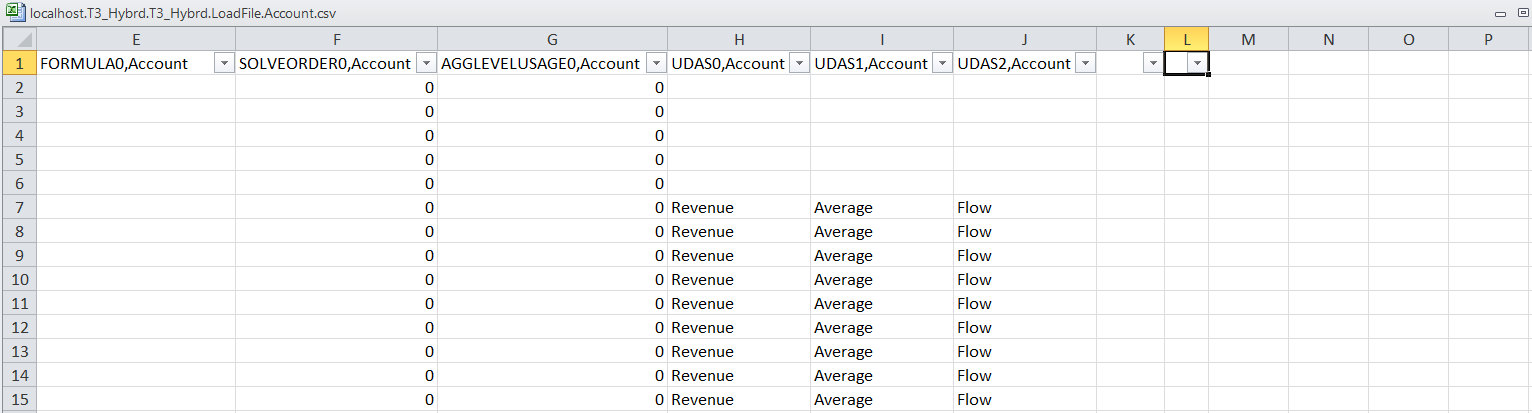This screenshot has width=1532, height=413.
Task: Expand the UDAS1,Account filter arrow
Action: point(942,63)
